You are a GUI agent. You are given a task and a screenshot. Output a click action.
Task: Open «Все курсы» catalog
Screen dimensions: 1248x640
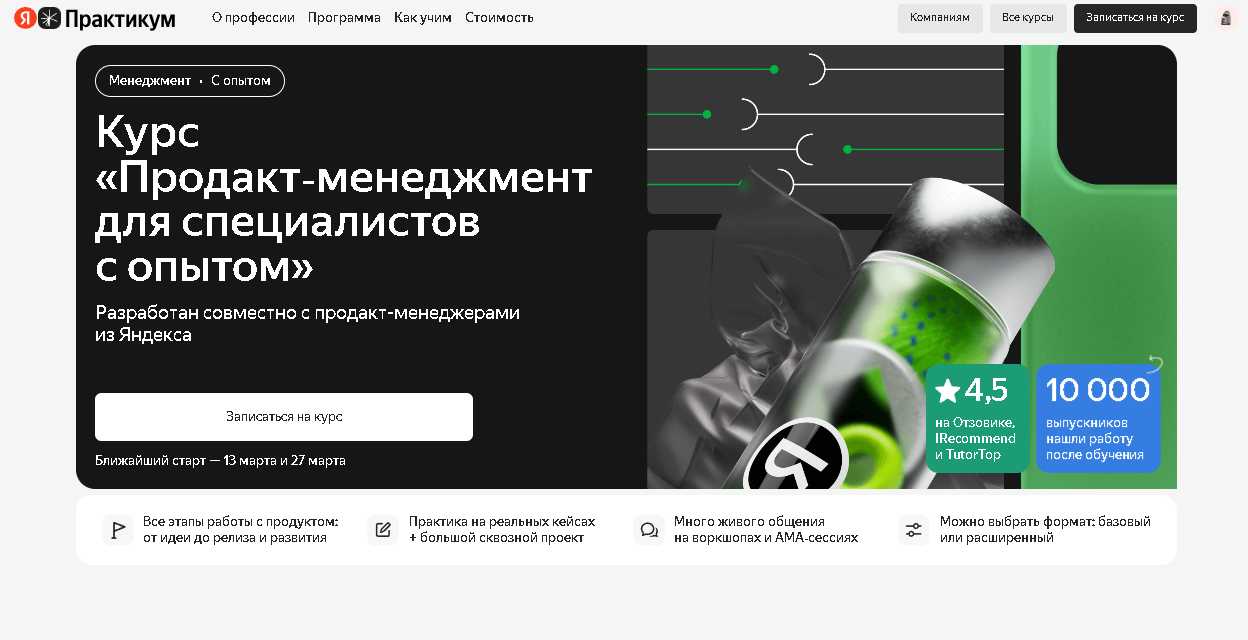pos(1028,18)
